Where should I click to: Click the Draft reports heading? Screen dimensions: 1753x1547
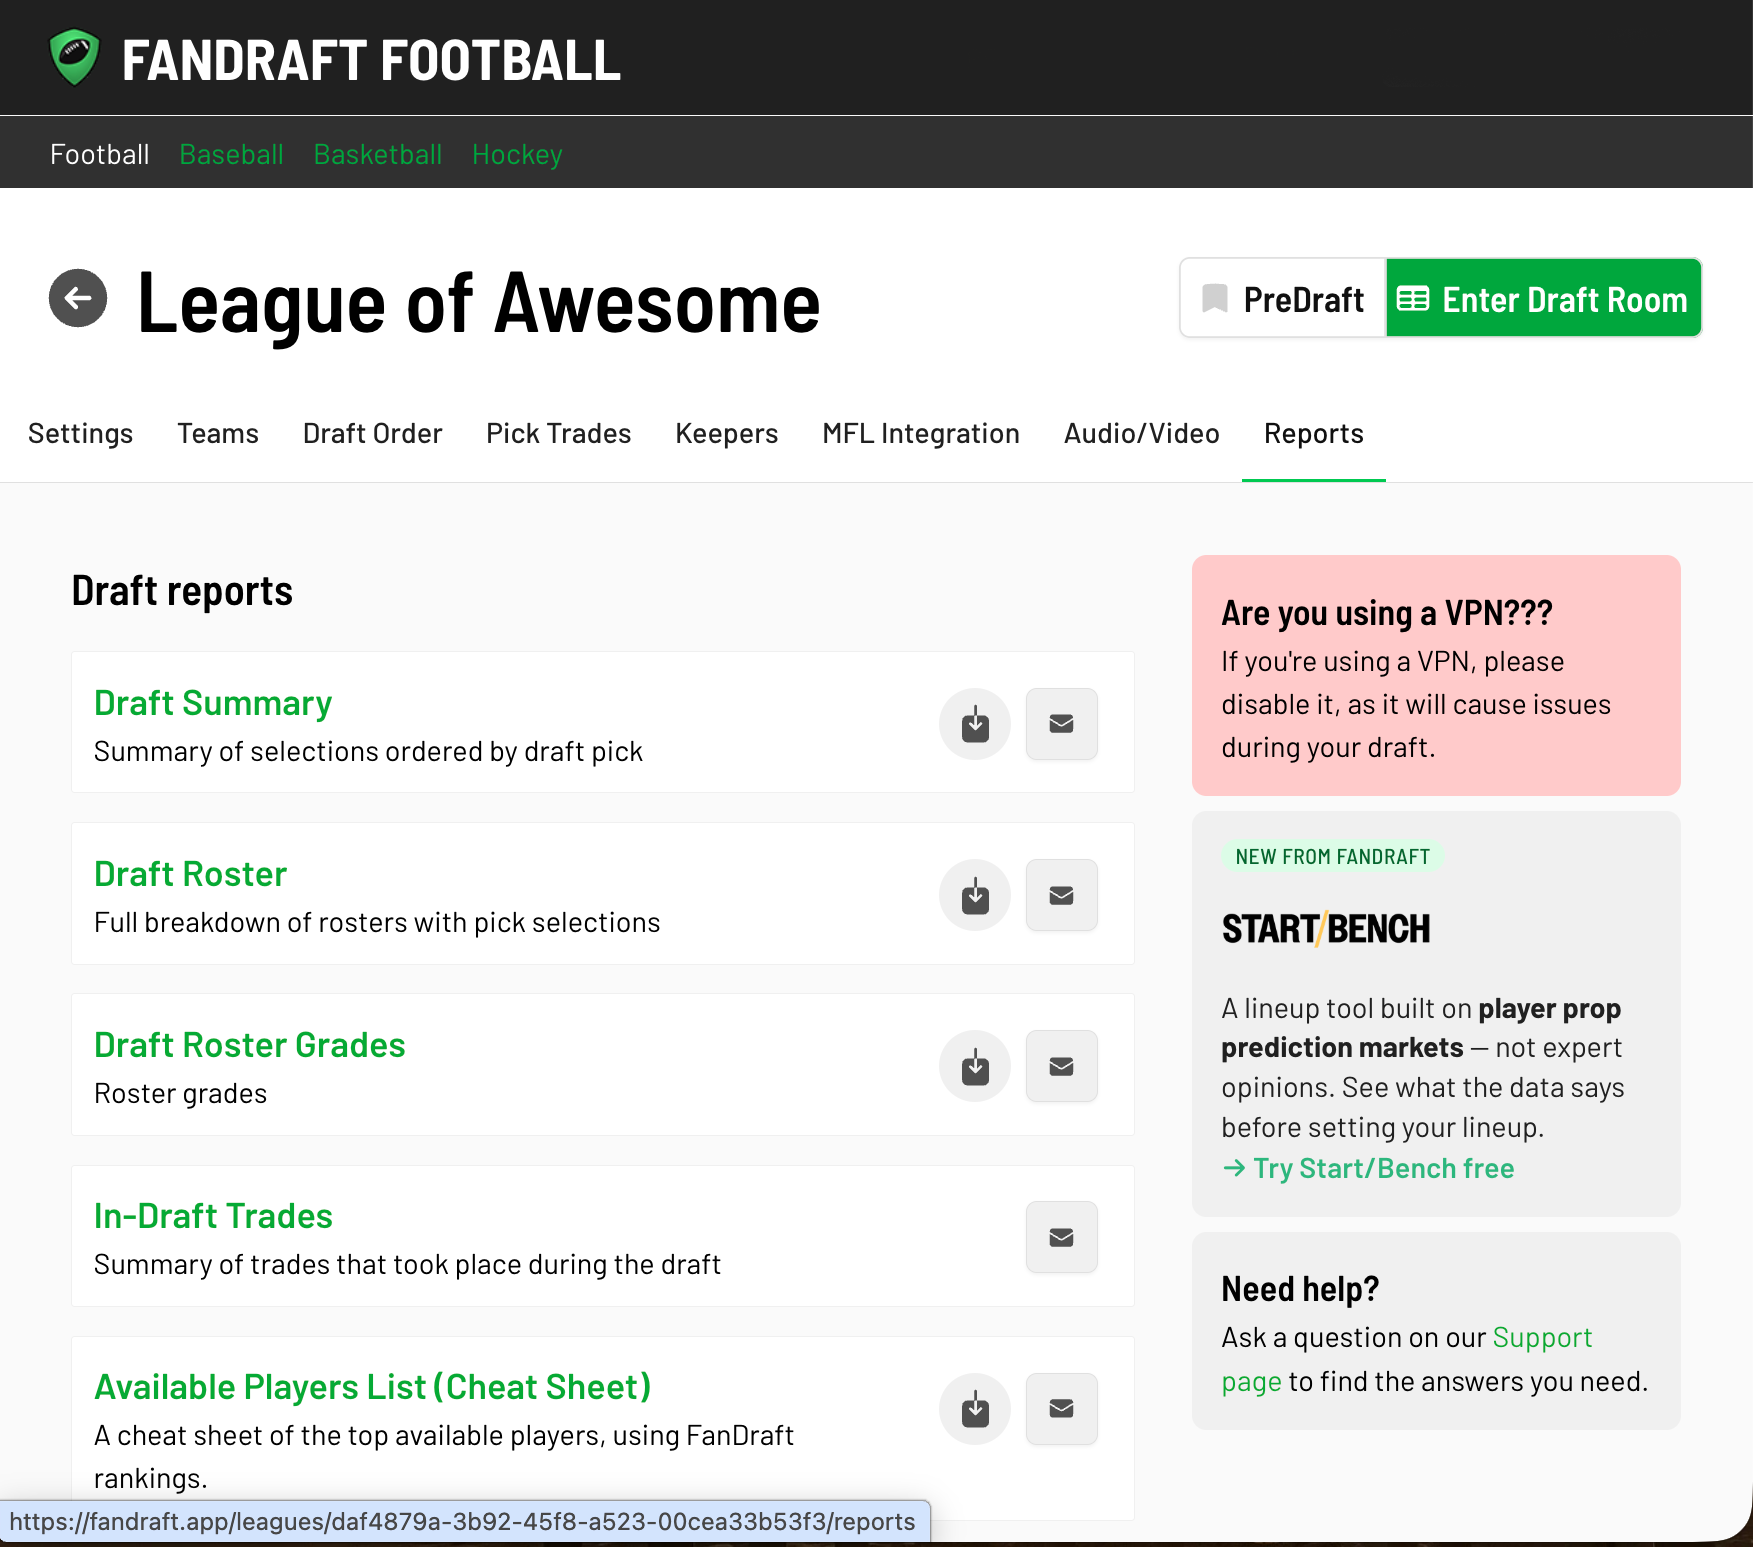click(x=182, y=591)
